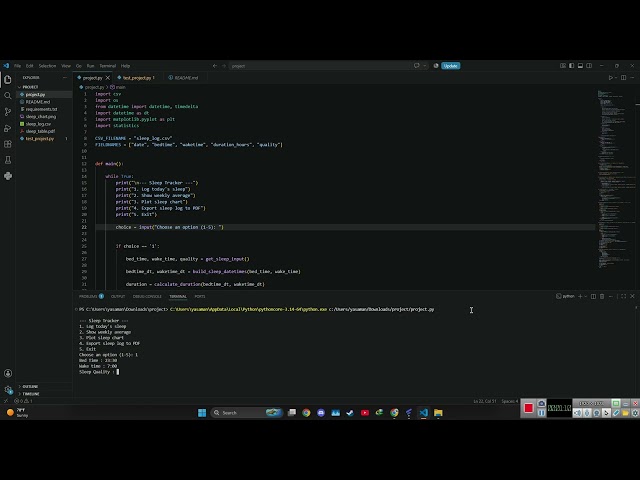Viewport: 640px width, 480px height.
Task: Split the terminal panel
Action: tap(593, 296)
